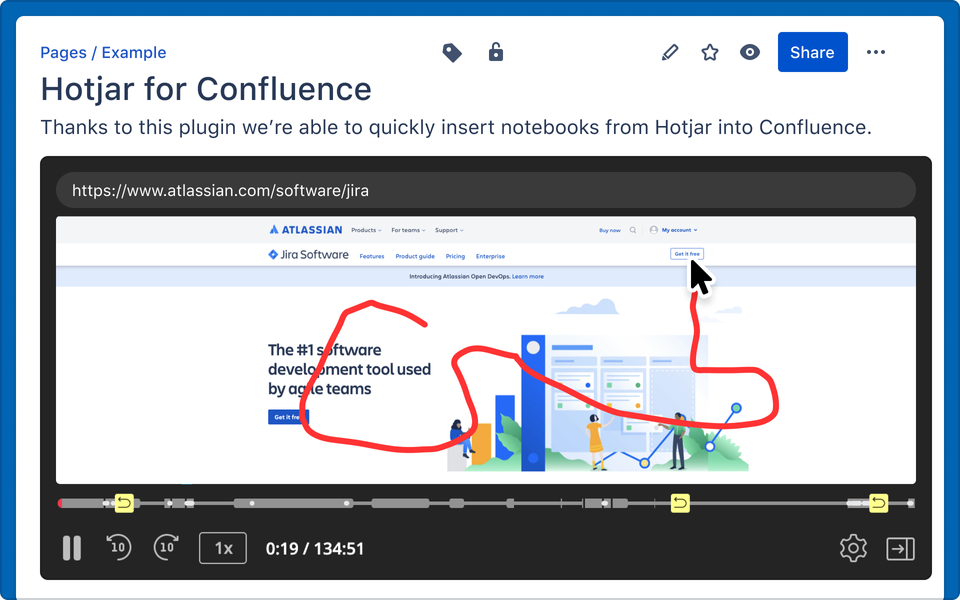Open the Enterprise tab in Jira navigation
The height and width of the screenshot is (600, 960).
click(x=490, y=257)
